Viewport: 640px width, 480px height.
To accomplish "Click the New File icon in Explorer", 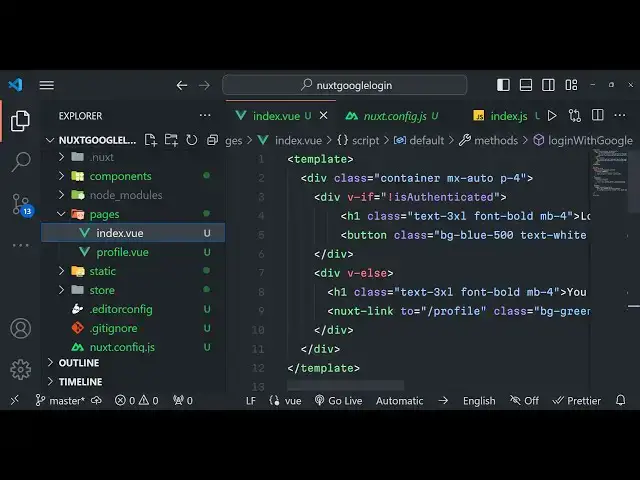I will point(151,140).
